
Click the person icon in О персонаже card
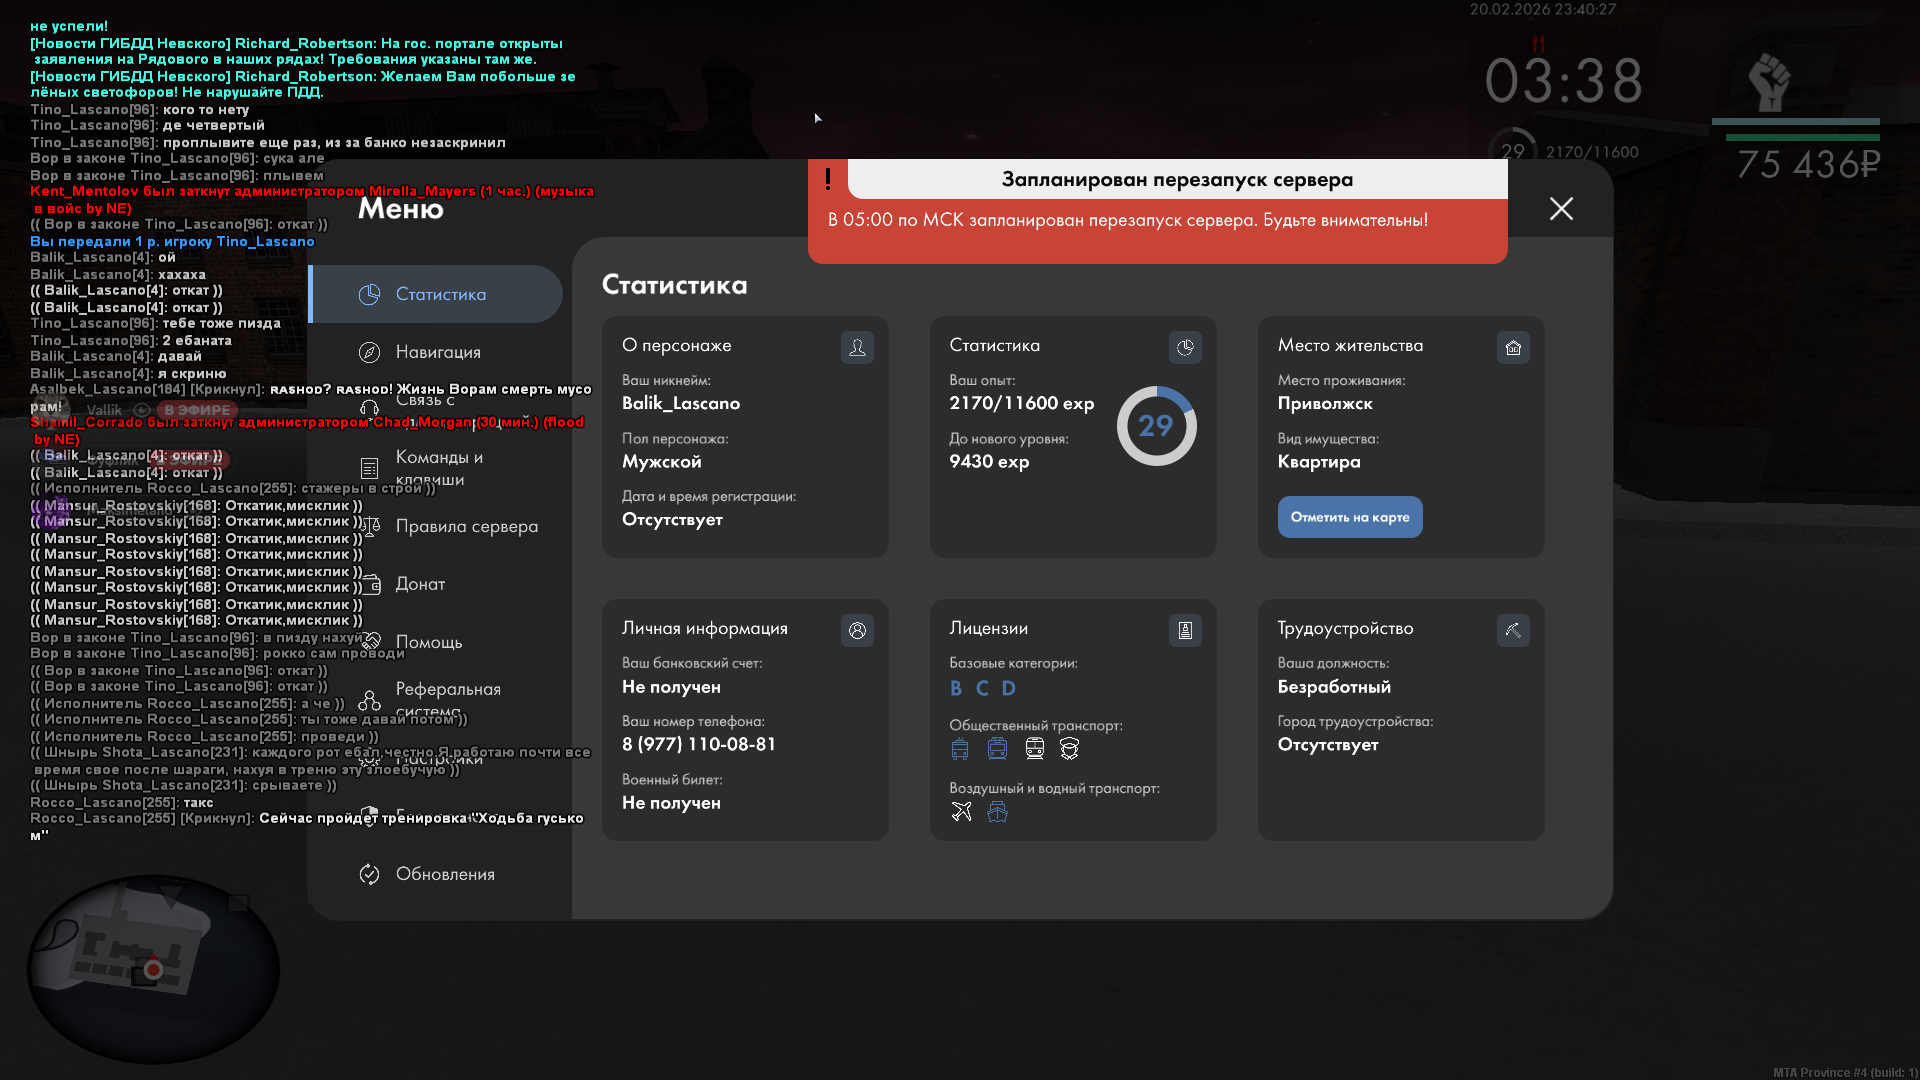857,347
